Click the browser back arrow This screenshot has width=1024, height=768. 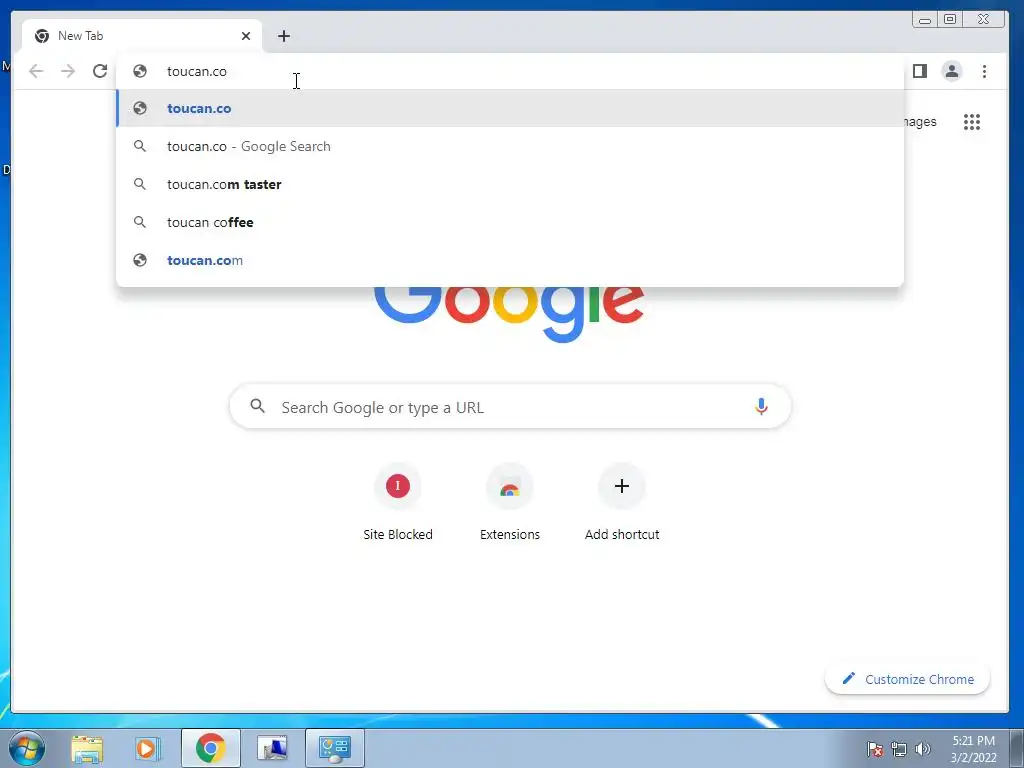click(36, 71)
